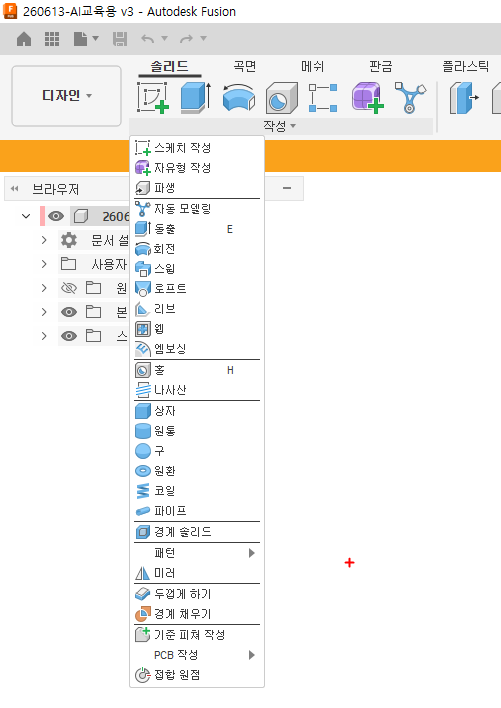The width and height of the screenshot is (501, 708).
Task: Select 웹 from the menu
Action: click(x=197, y=329)
